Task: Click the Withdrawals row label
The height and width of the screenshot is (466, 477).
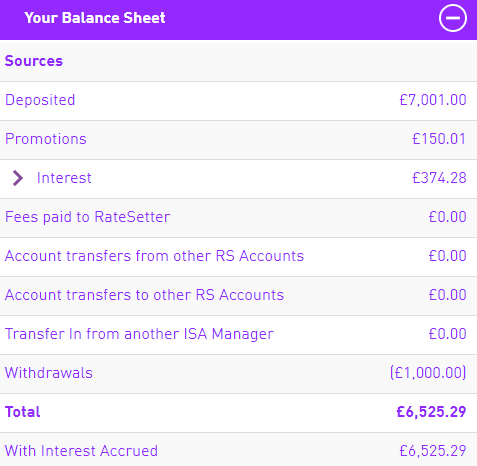Action: point(49,373)
